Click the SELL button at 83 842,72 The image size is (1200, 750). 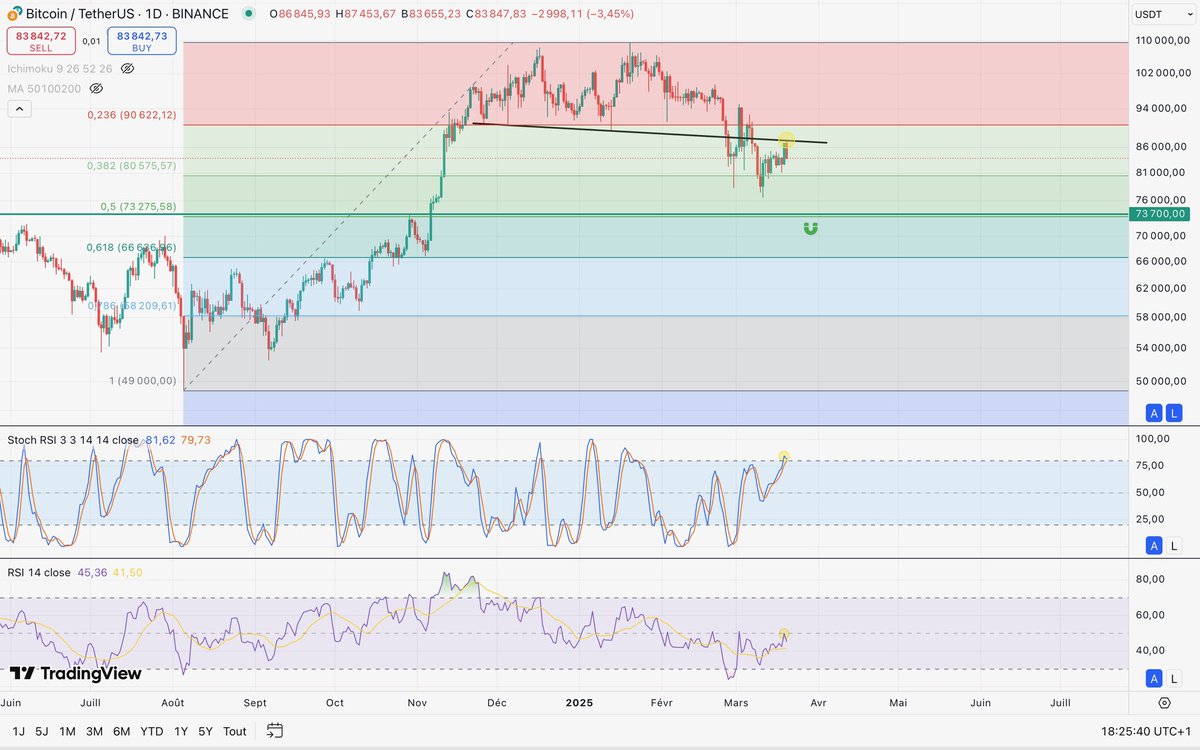click(41, 40)
